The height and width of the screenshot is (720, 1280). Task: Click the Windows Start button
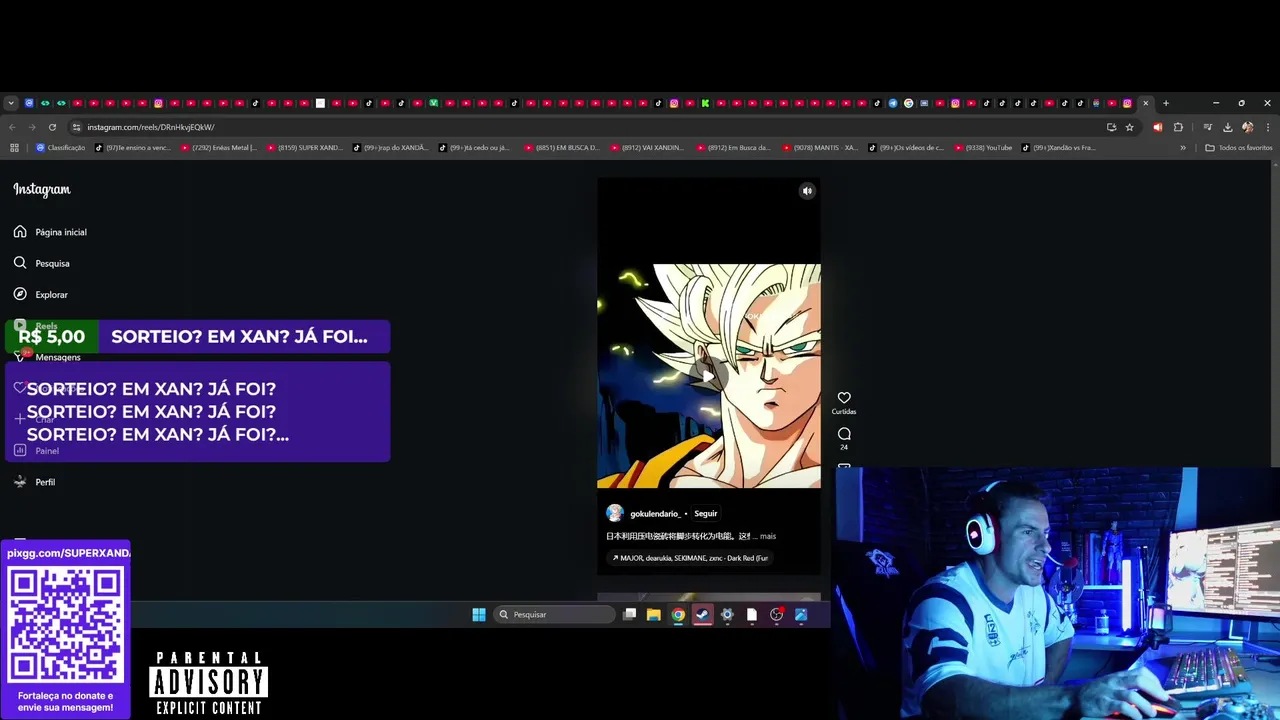click(x=479, y=615)
